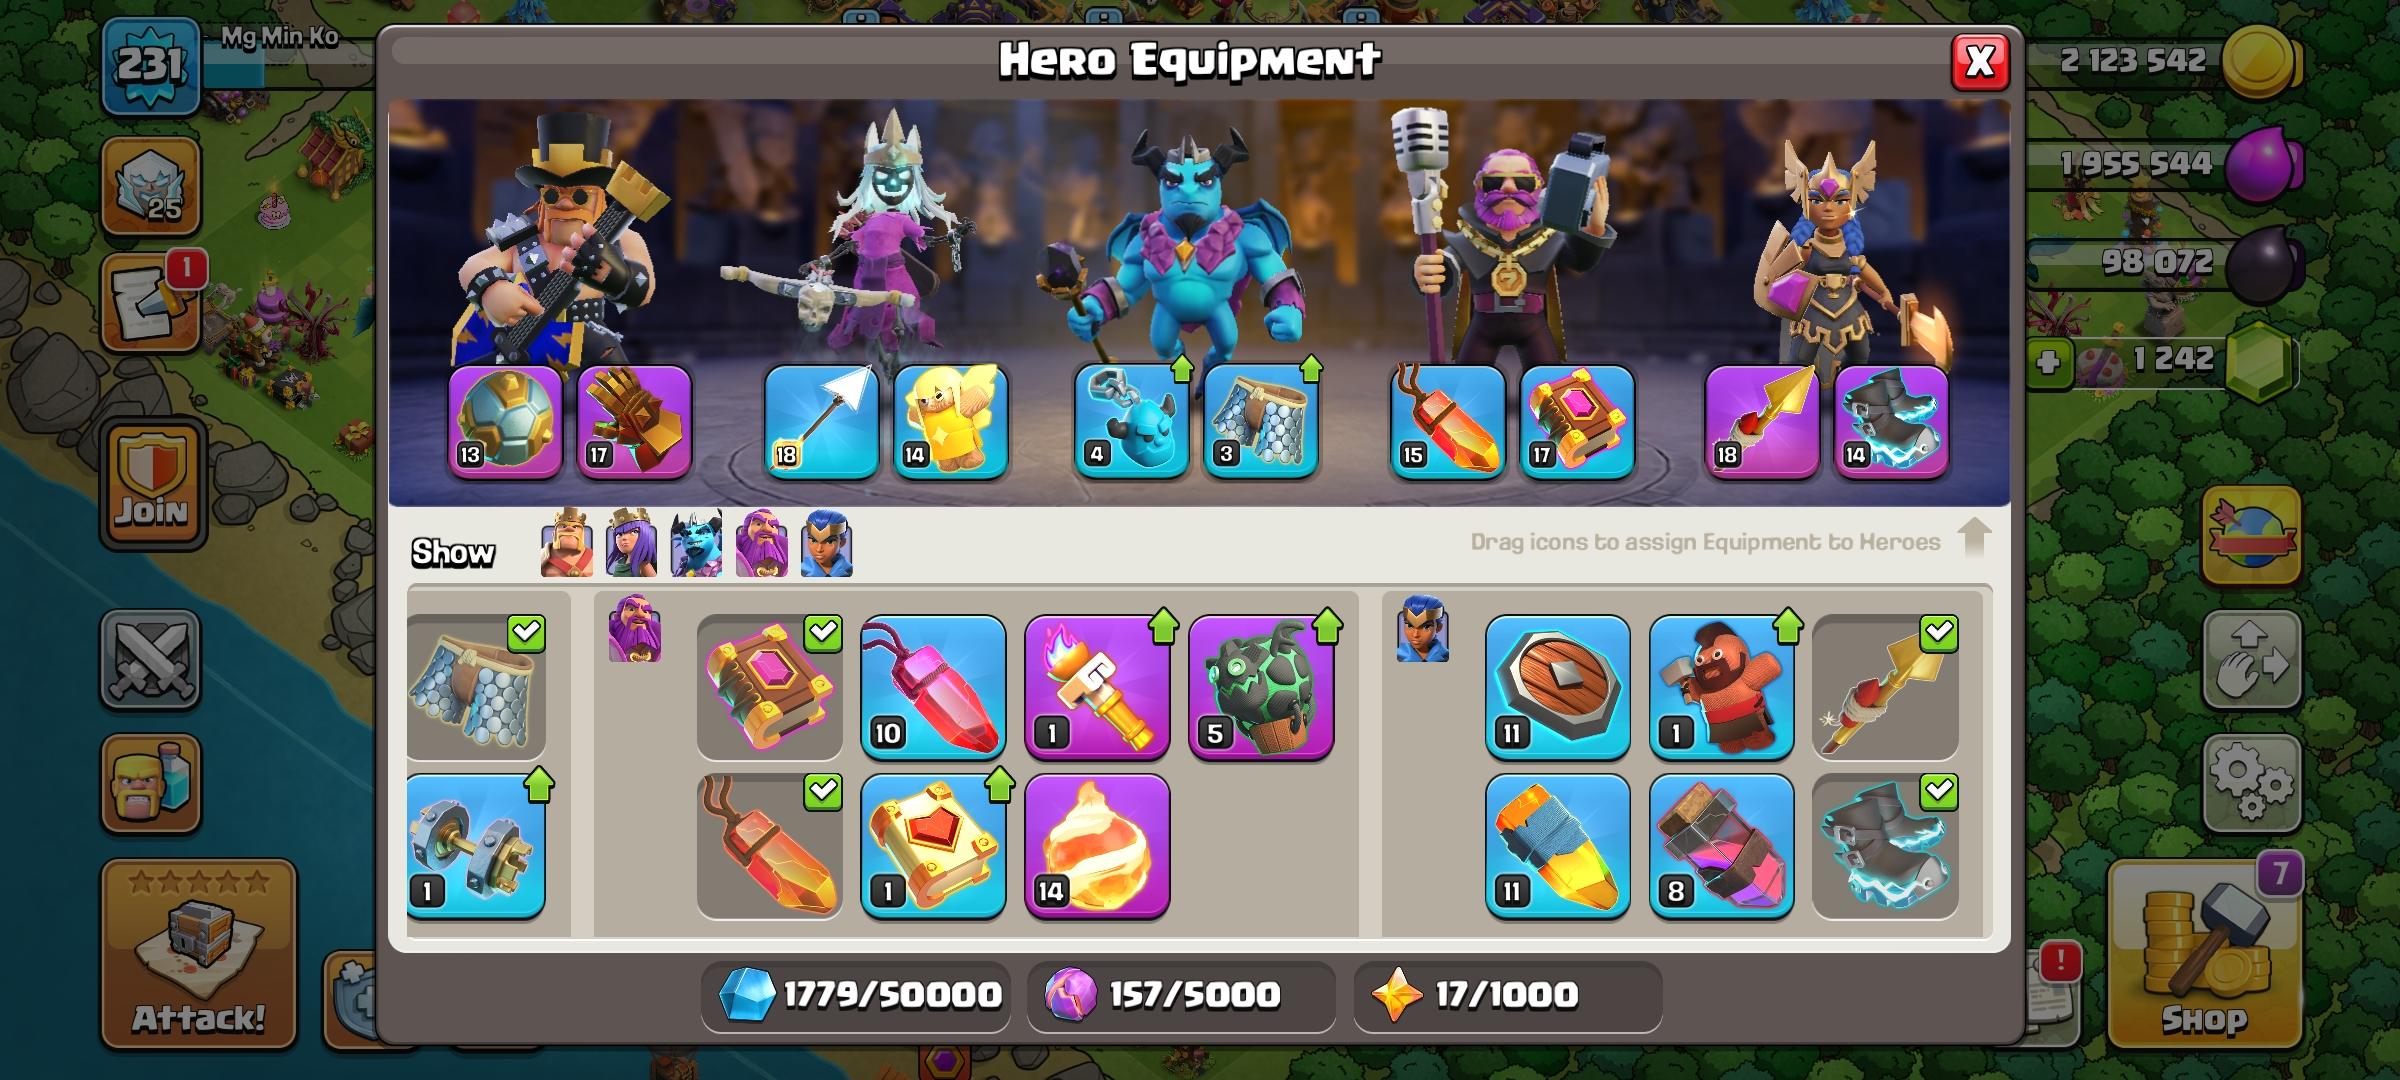
Task: Select the level 8 Haste Vial equipment
Action: tap(1721, 846)
